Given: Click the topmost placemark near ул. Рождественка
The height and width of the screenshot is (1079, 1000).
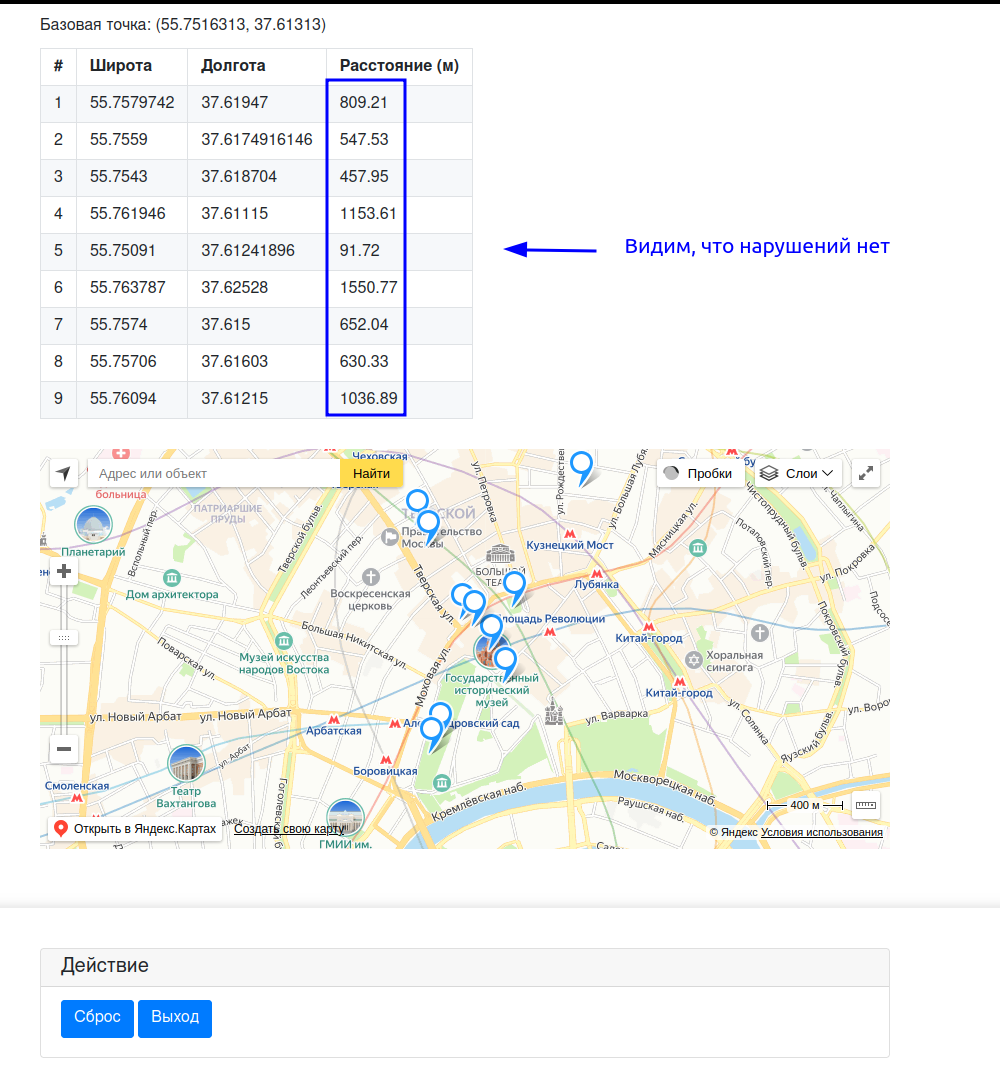Looking at the screenshot, I should (581, 466).
